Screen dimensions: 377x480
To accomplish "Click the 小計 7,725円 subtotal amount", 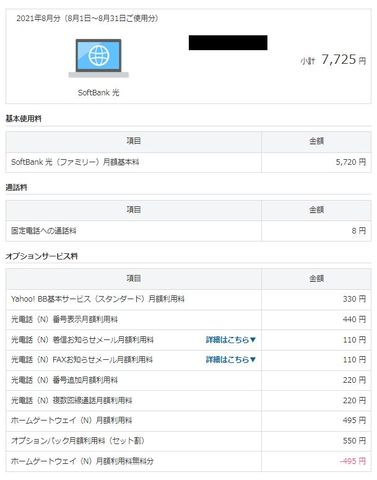I will point(333,60).
